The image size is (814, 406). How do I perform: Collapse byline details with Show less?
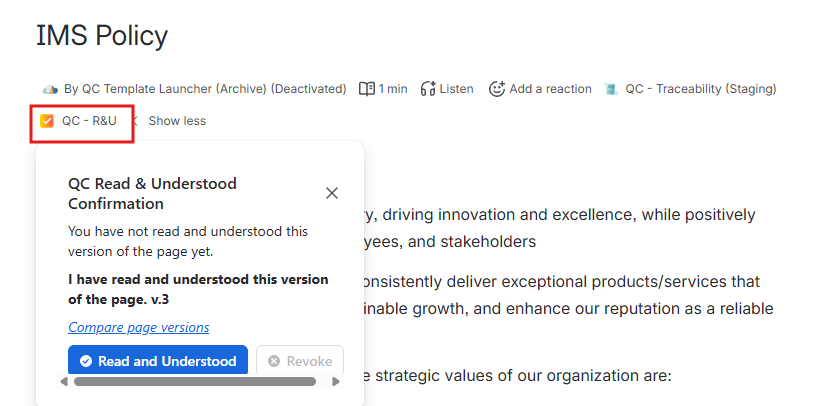coord(177,121)
